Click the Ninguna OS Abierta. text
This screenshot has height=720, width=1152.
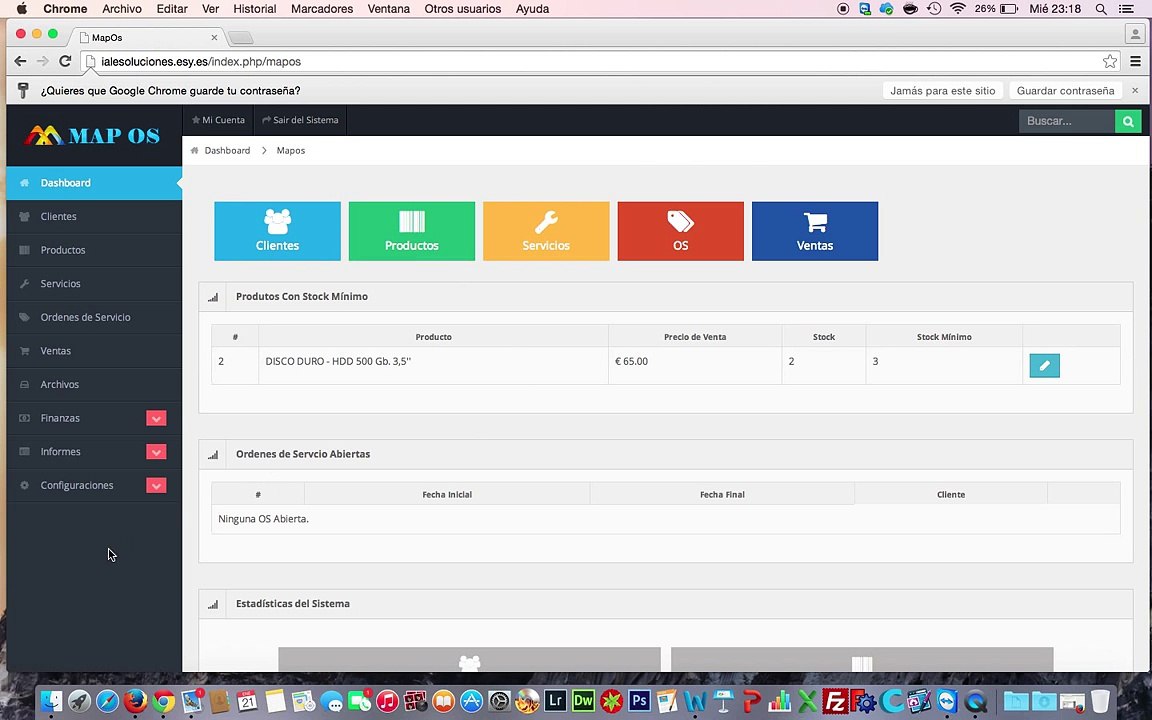click(x=263, y=519)
